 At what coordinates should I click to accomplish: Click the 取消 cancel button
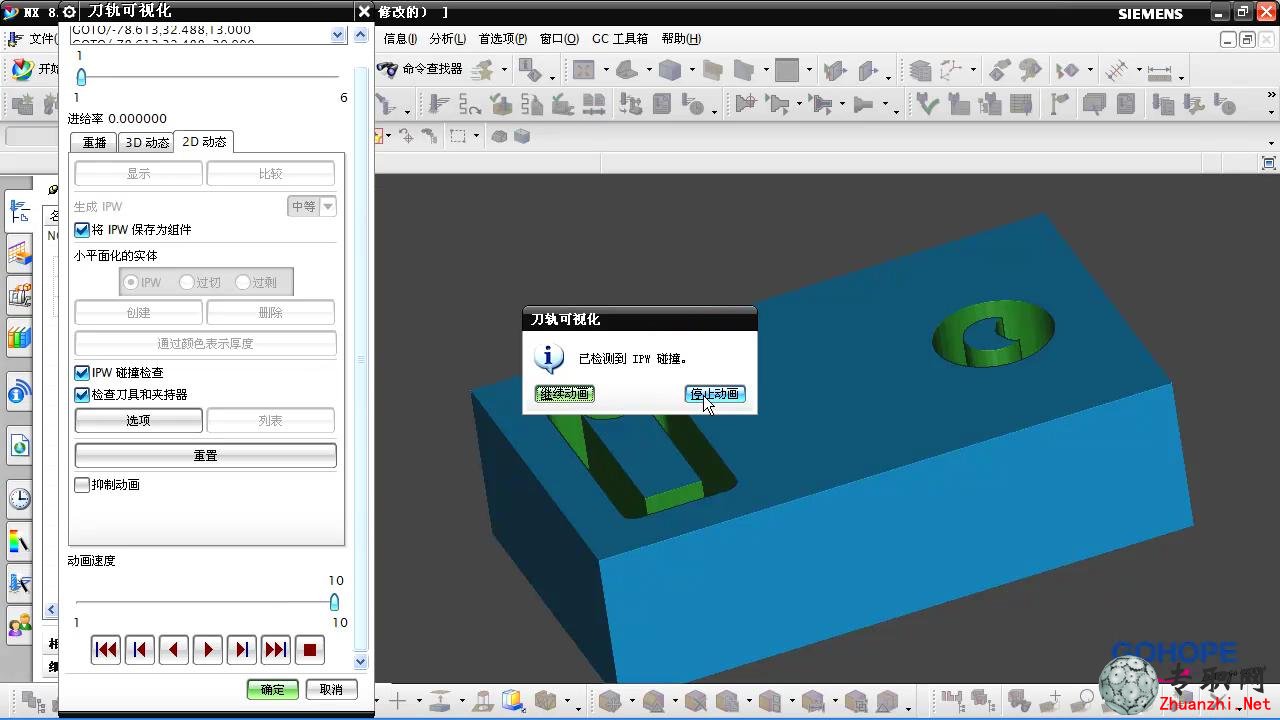click(331, 690)
